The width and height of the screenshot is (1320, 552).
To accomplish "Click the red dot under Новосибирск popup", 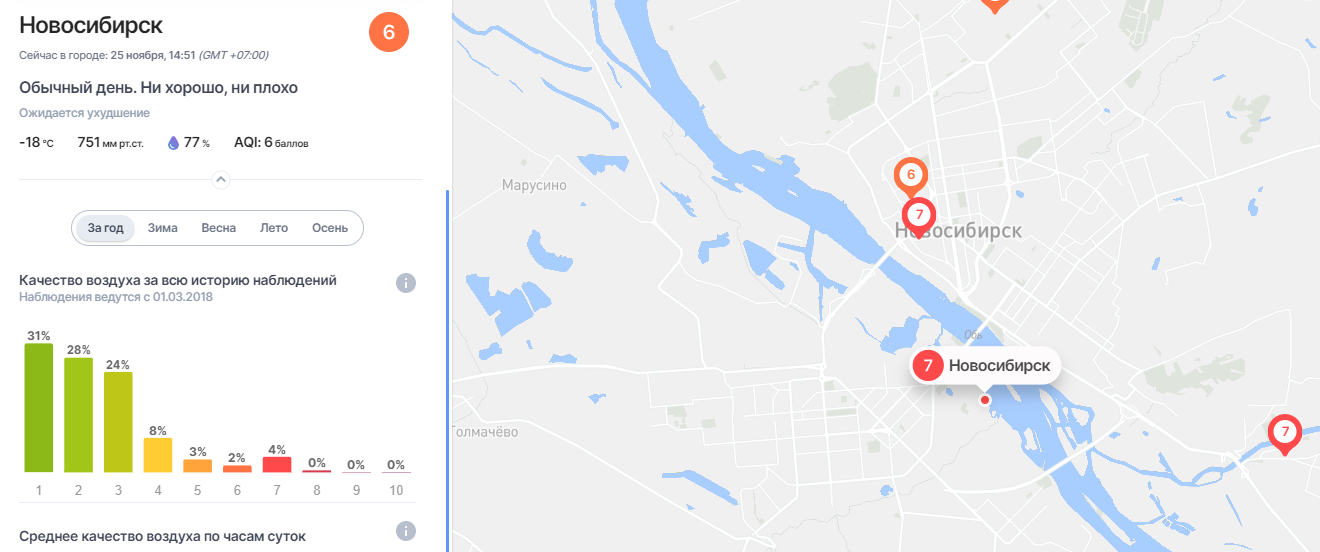I will [x=985, y=400].
